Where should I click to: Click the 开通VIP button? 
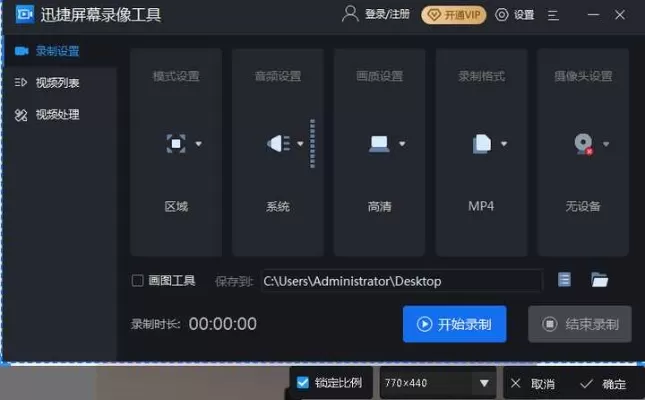point(453,15)
